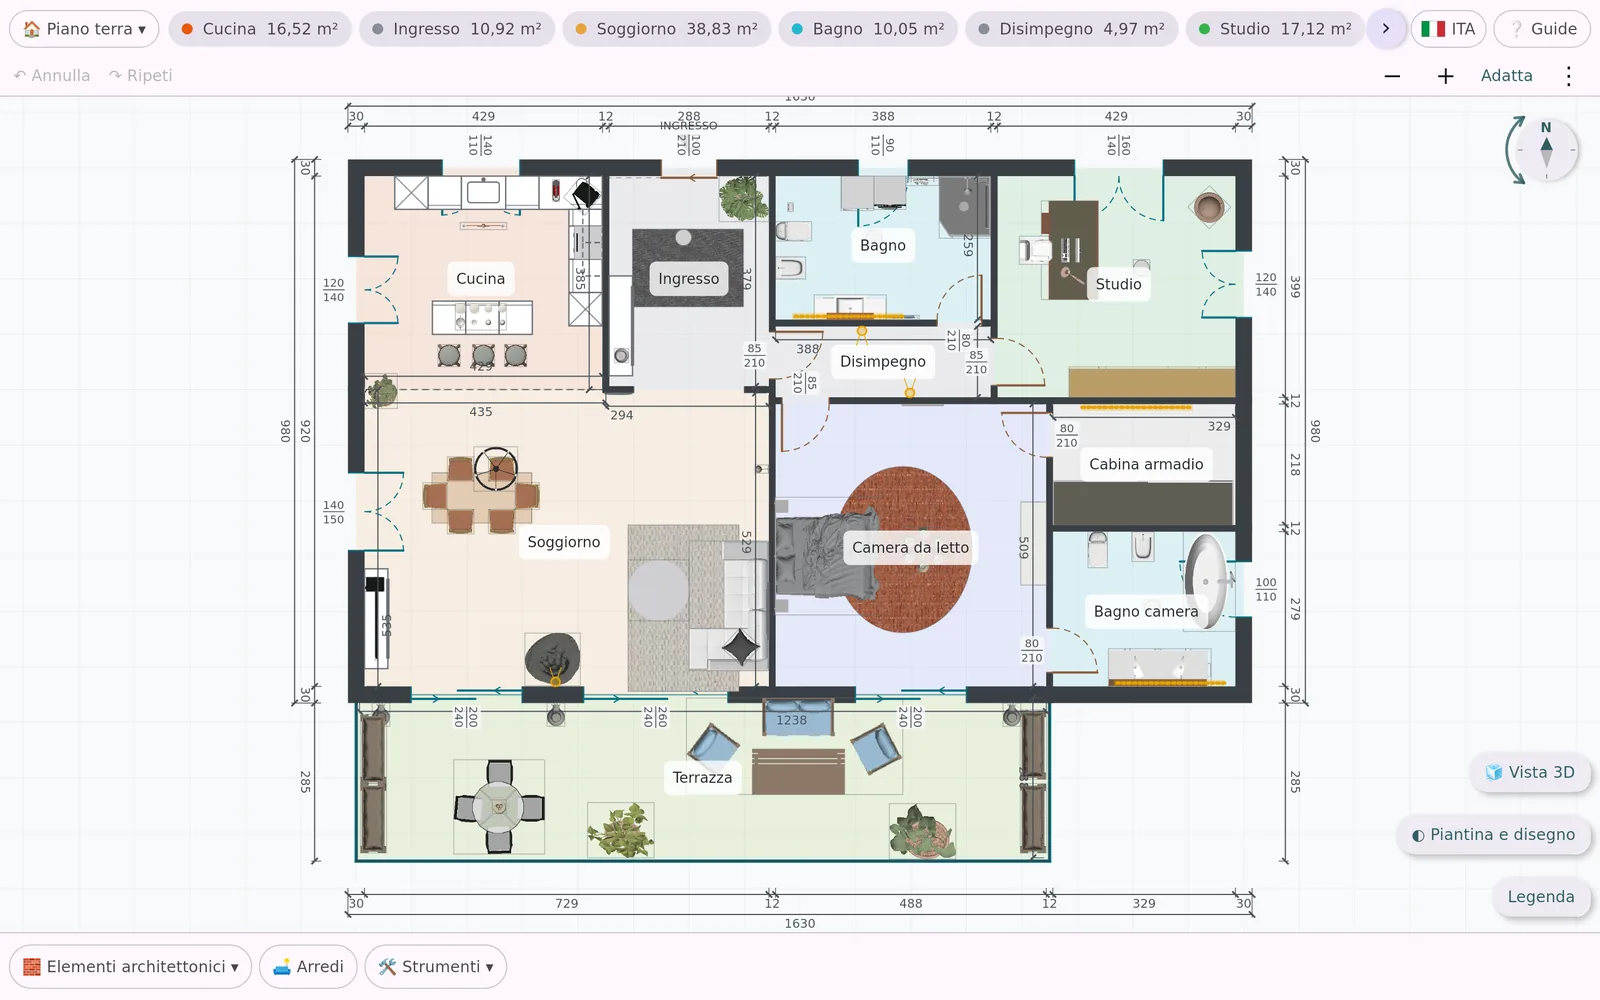
Task: Toggle Piantina e disegno mode
Action: click(1493, 835)
